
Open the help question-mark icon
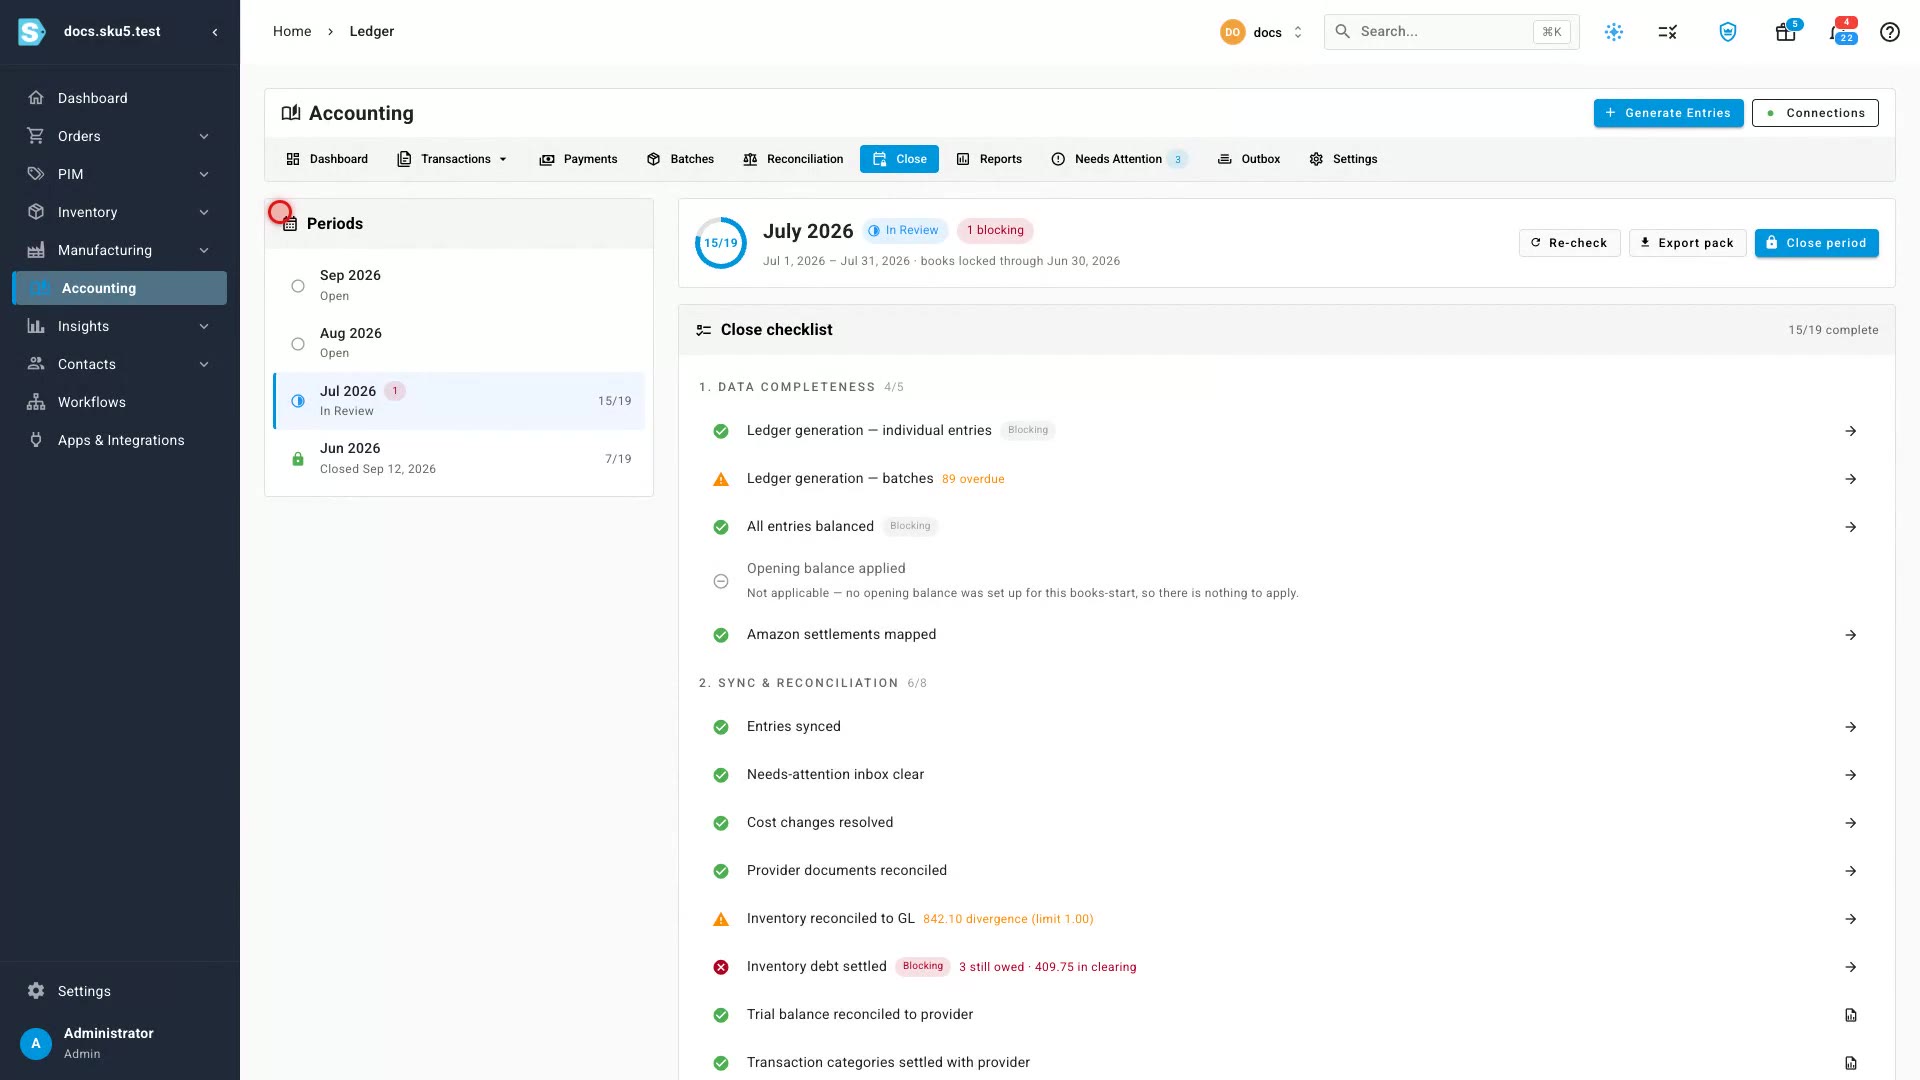point(1889,32)
